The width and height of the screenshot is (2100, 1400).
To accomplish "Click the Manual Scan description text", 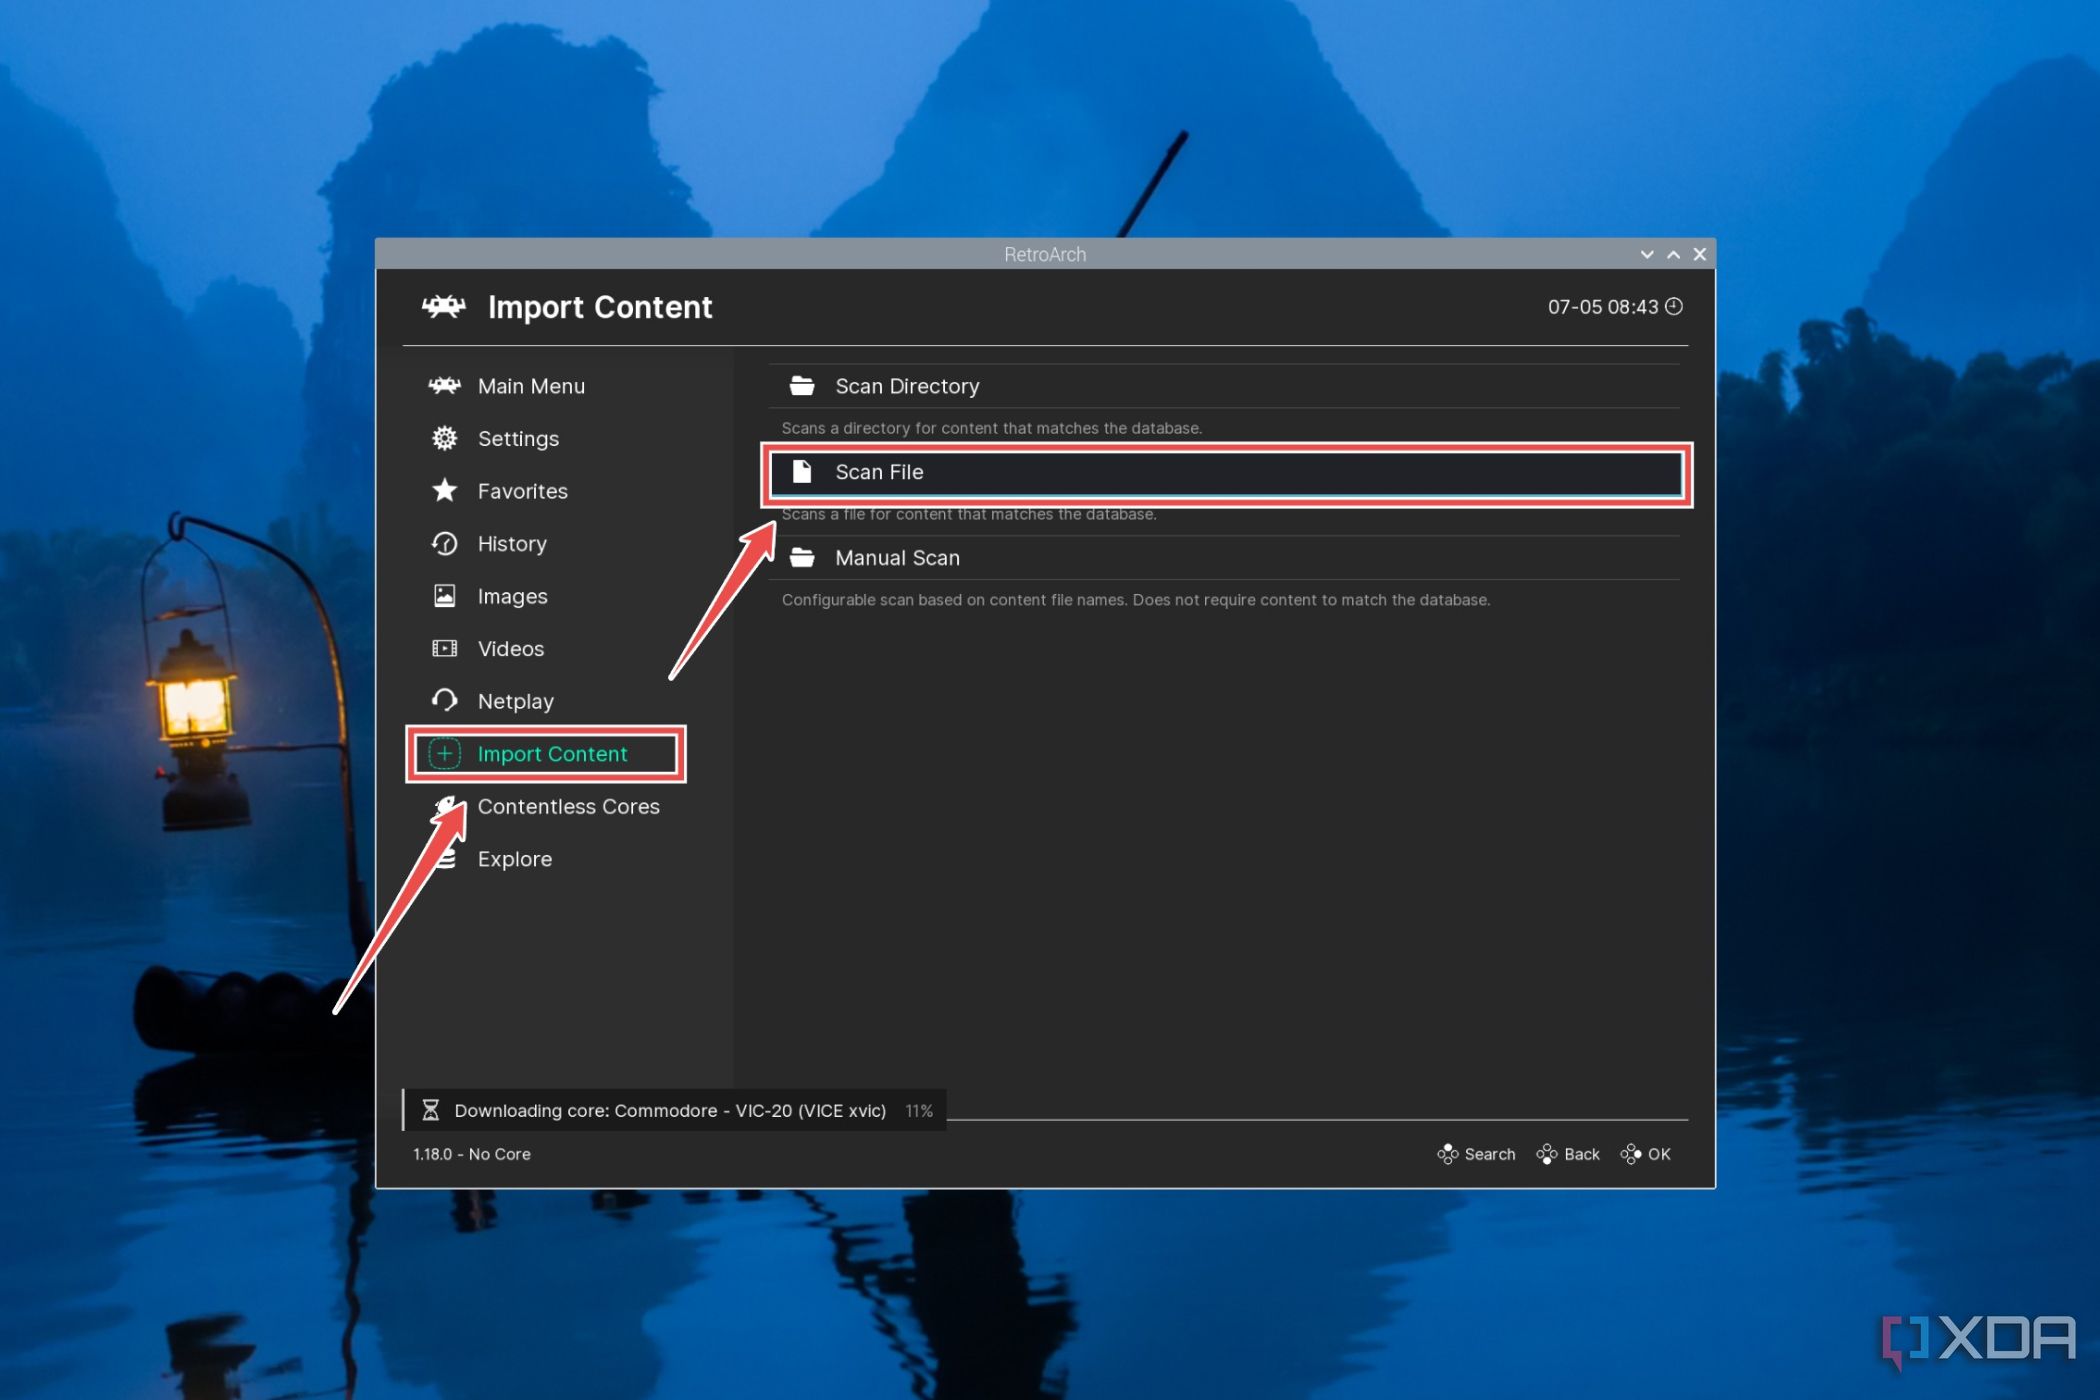I will 1136,600.
